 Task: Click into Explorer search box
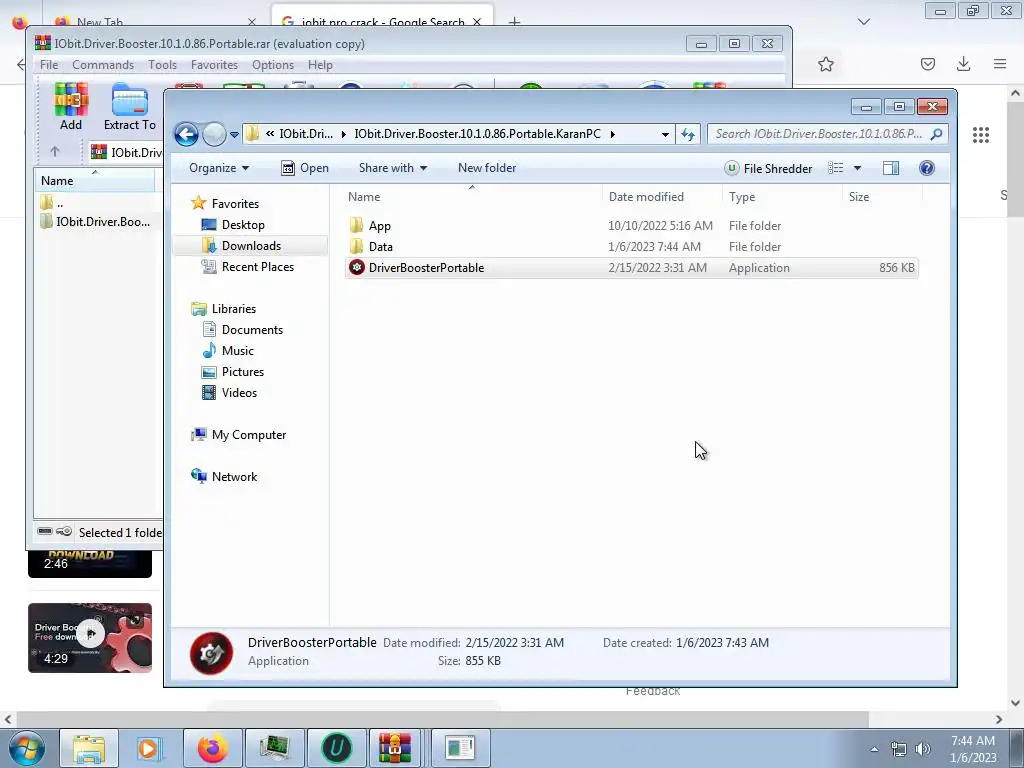tap(819, 134)
